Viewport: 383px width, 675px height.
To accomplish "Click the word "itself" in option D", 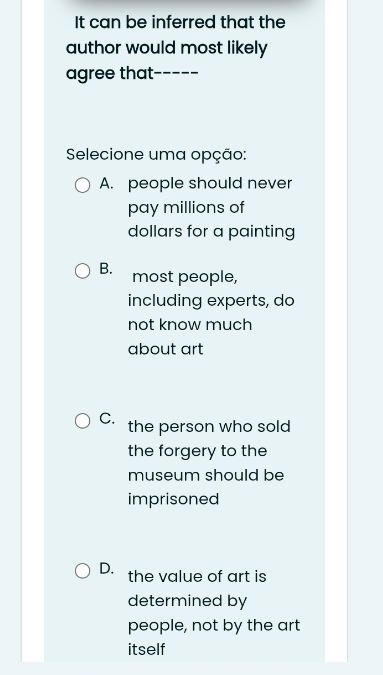I will (x=146, y=649).
